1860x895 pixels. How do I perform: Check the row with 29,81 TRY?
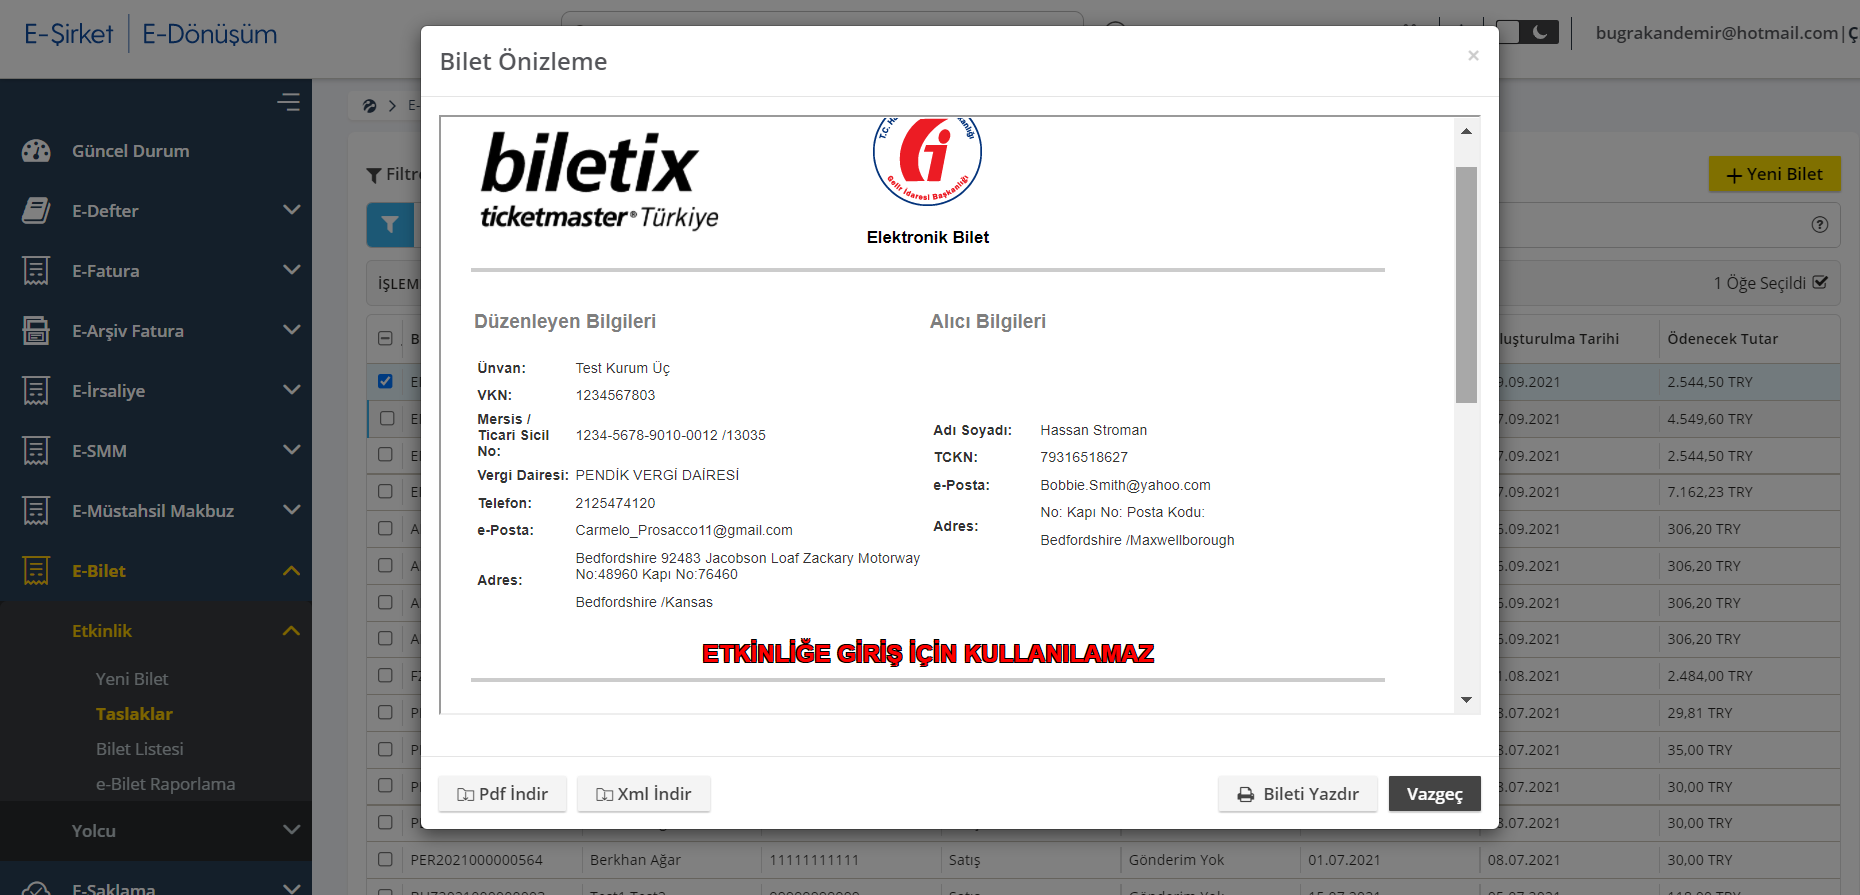click(385, 712)
